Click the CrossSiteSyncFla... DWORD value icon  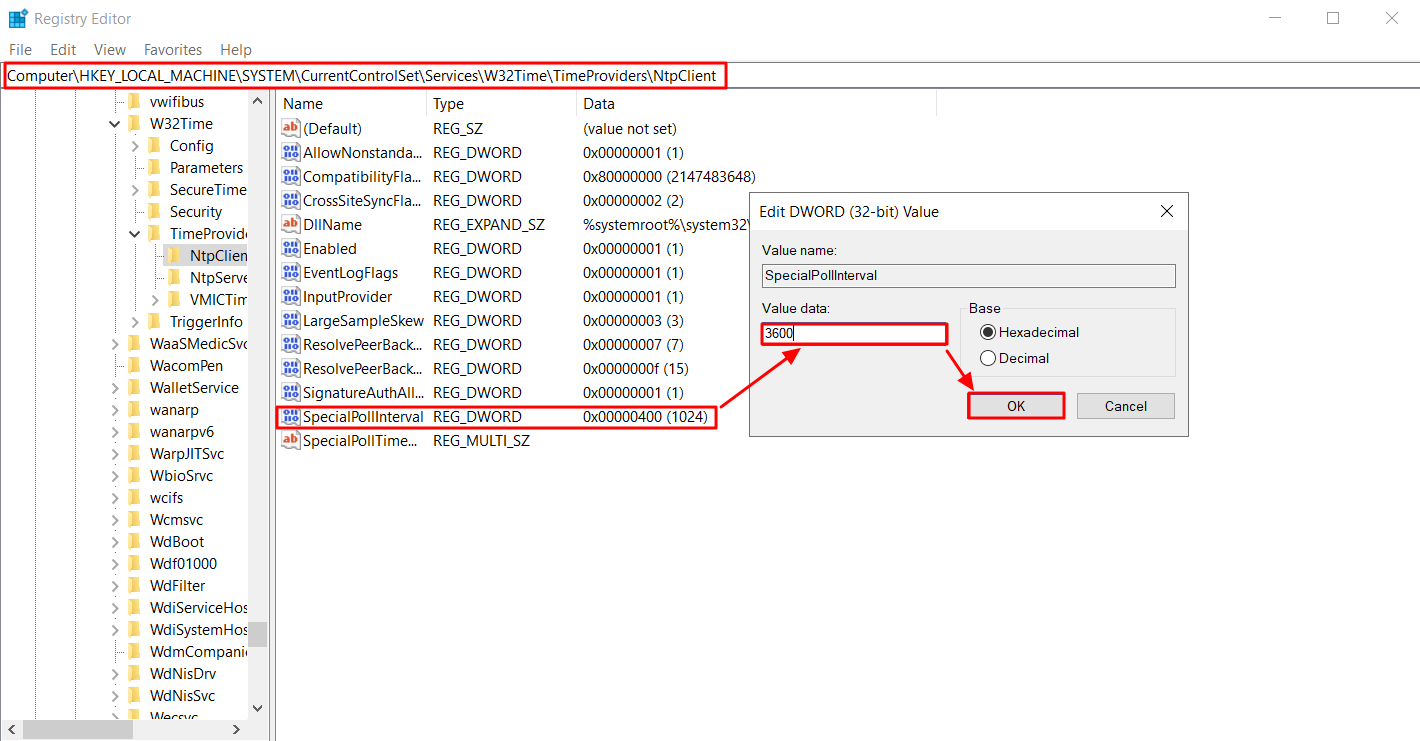(x=291, y=200)
